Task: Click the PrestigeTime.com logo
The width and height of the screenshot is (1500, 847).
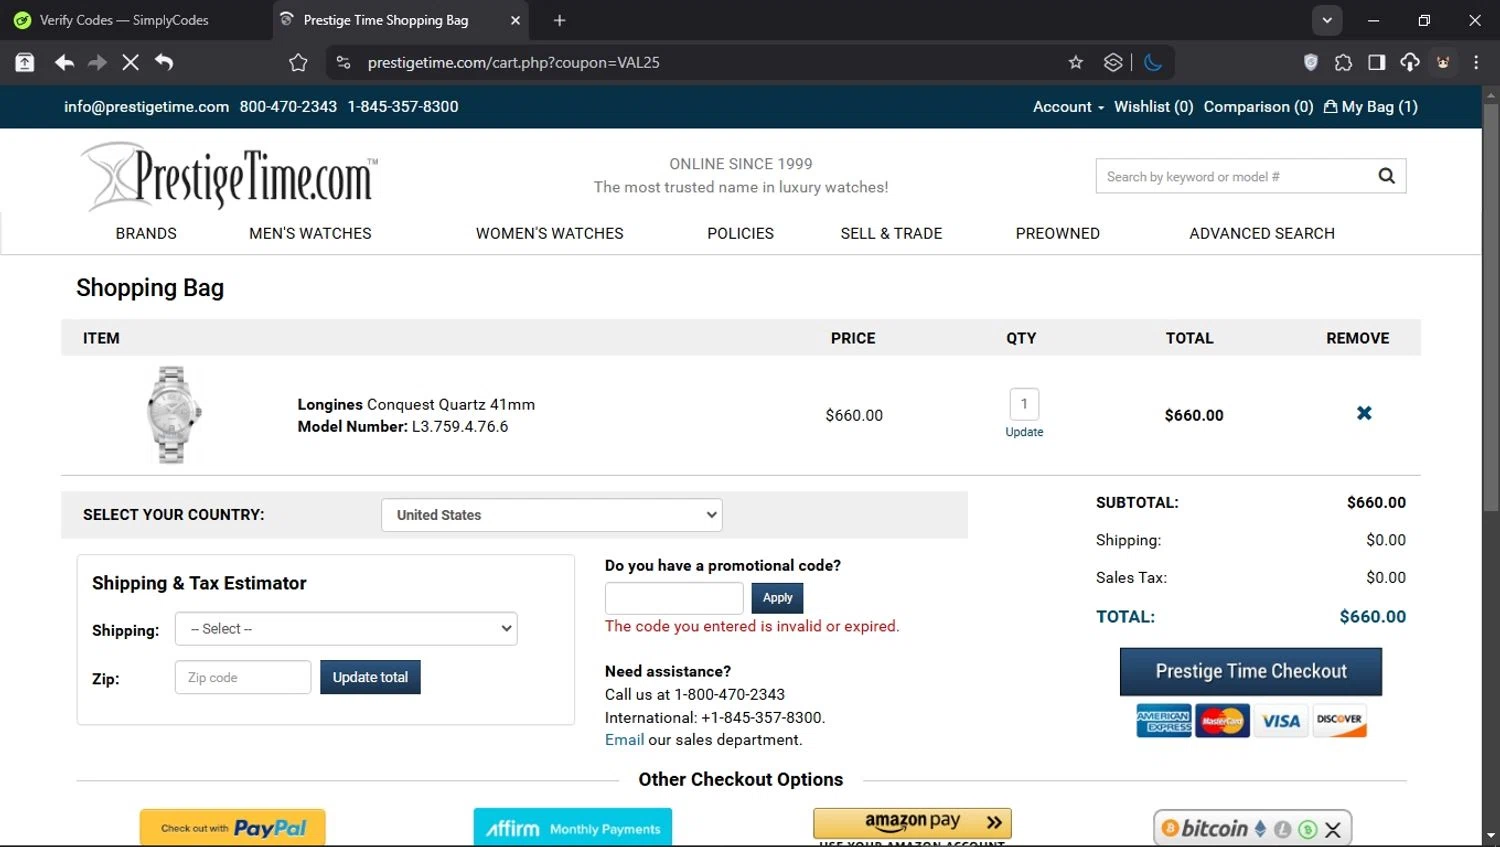Action: (230, 176)
